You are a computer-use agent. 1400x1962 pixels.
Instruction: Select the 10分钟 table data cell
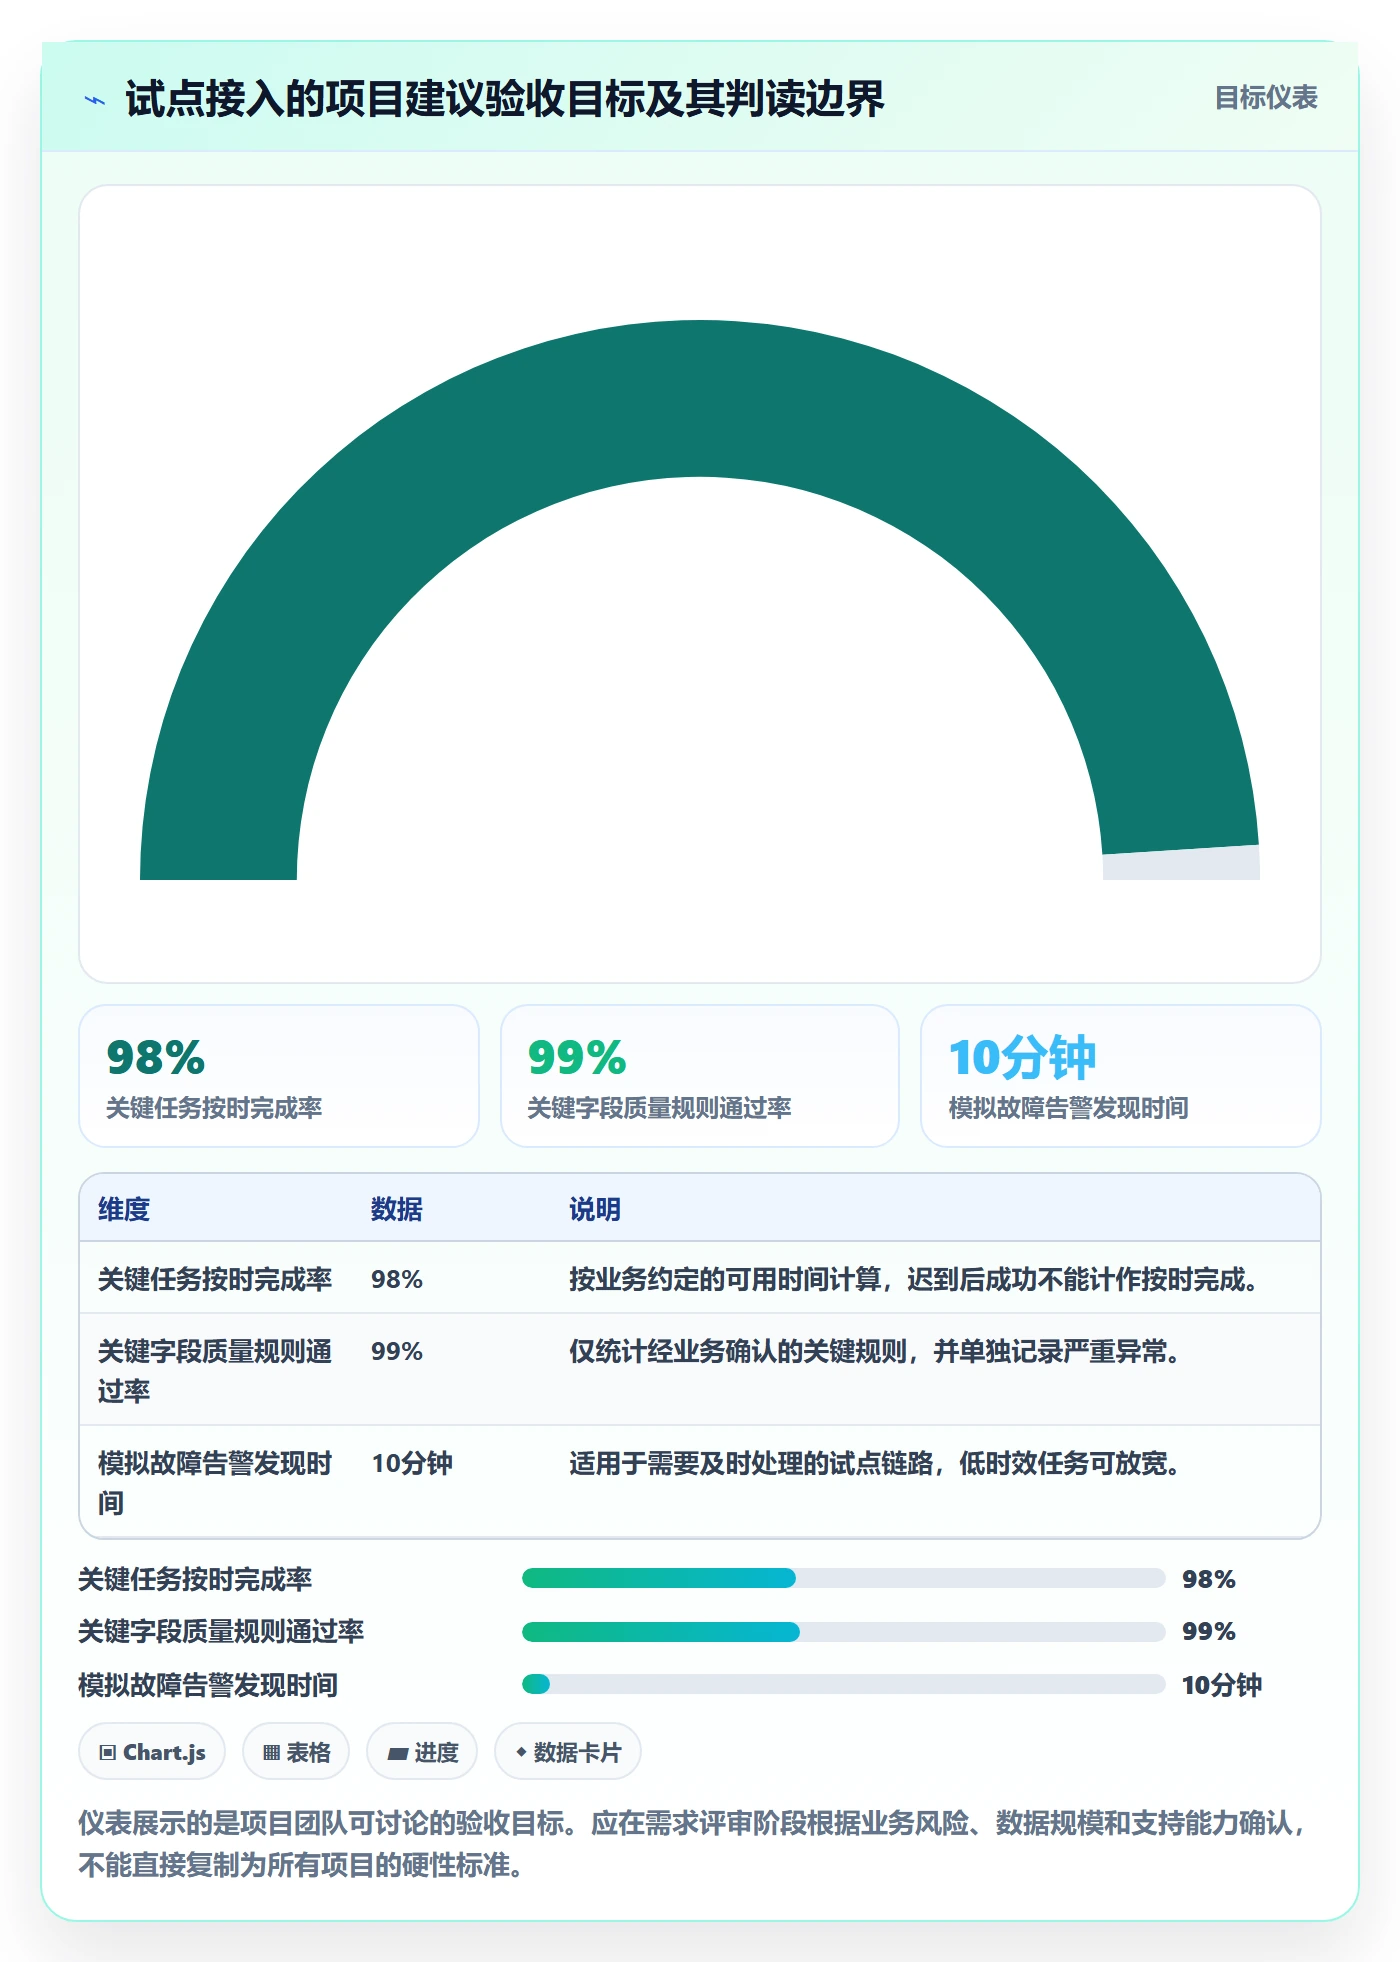(412, 1463)
